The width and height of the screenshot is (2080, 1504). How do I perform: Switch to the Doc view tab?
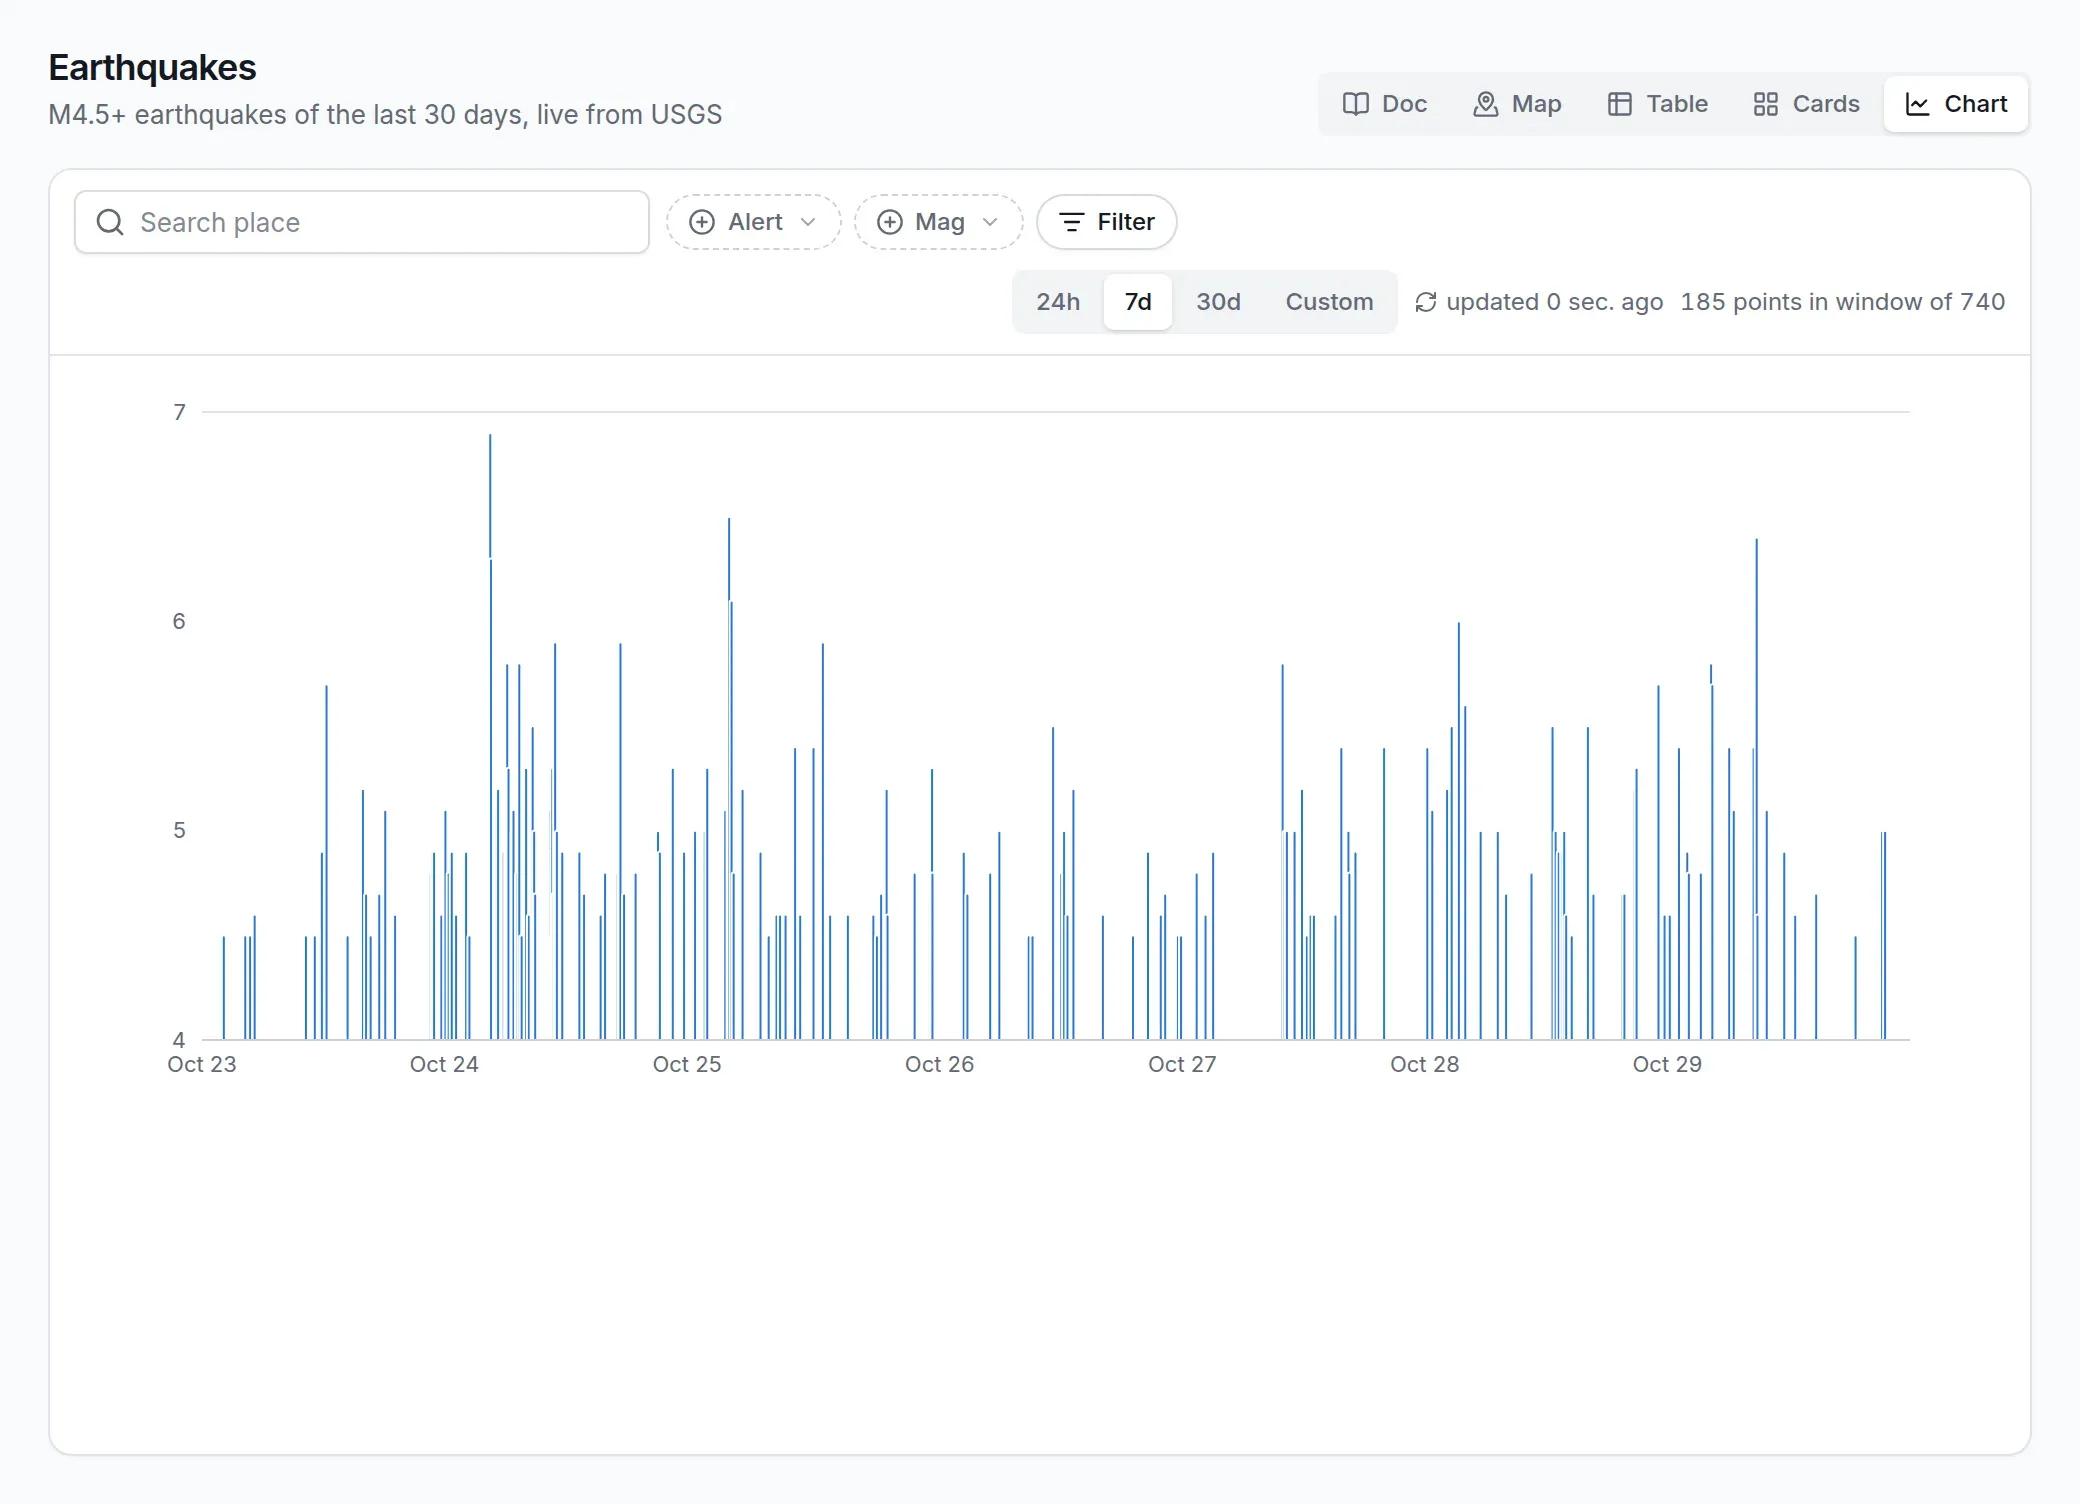1384,104
